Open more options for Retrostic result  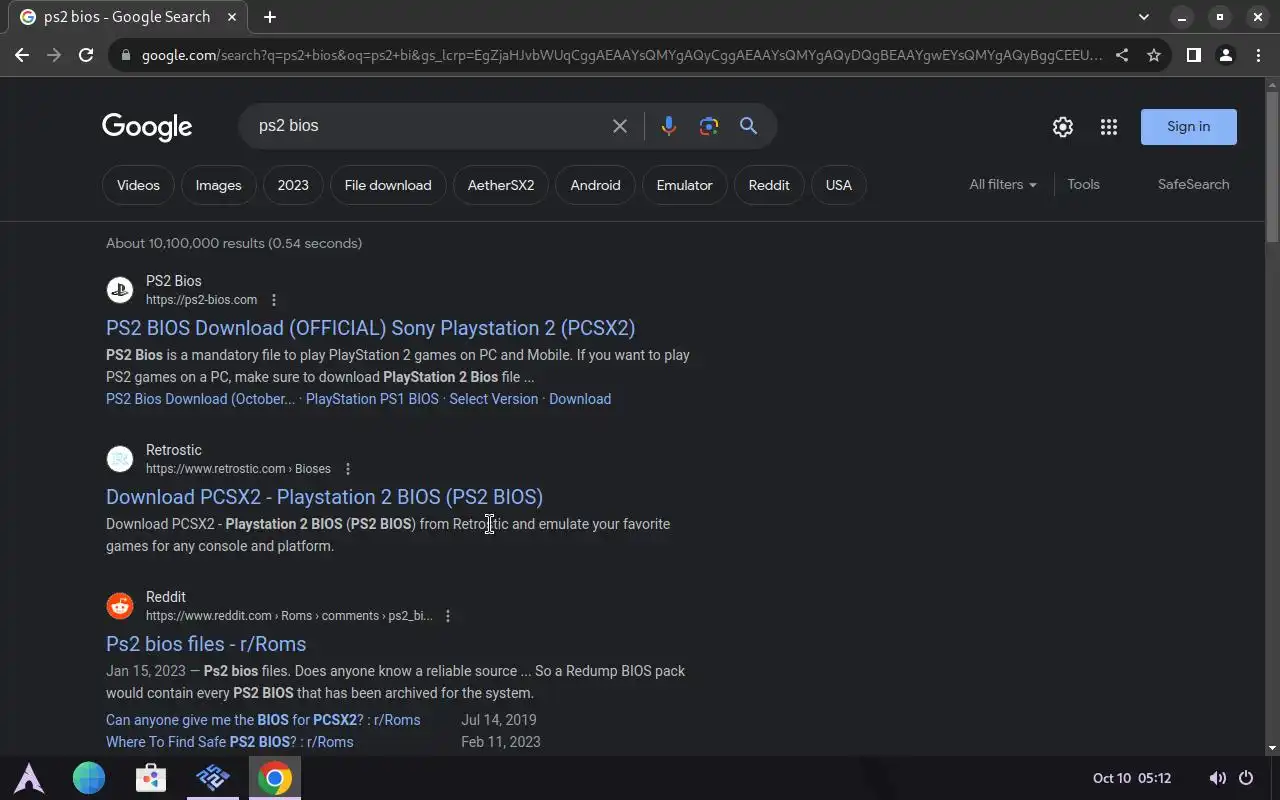point(348,469)
